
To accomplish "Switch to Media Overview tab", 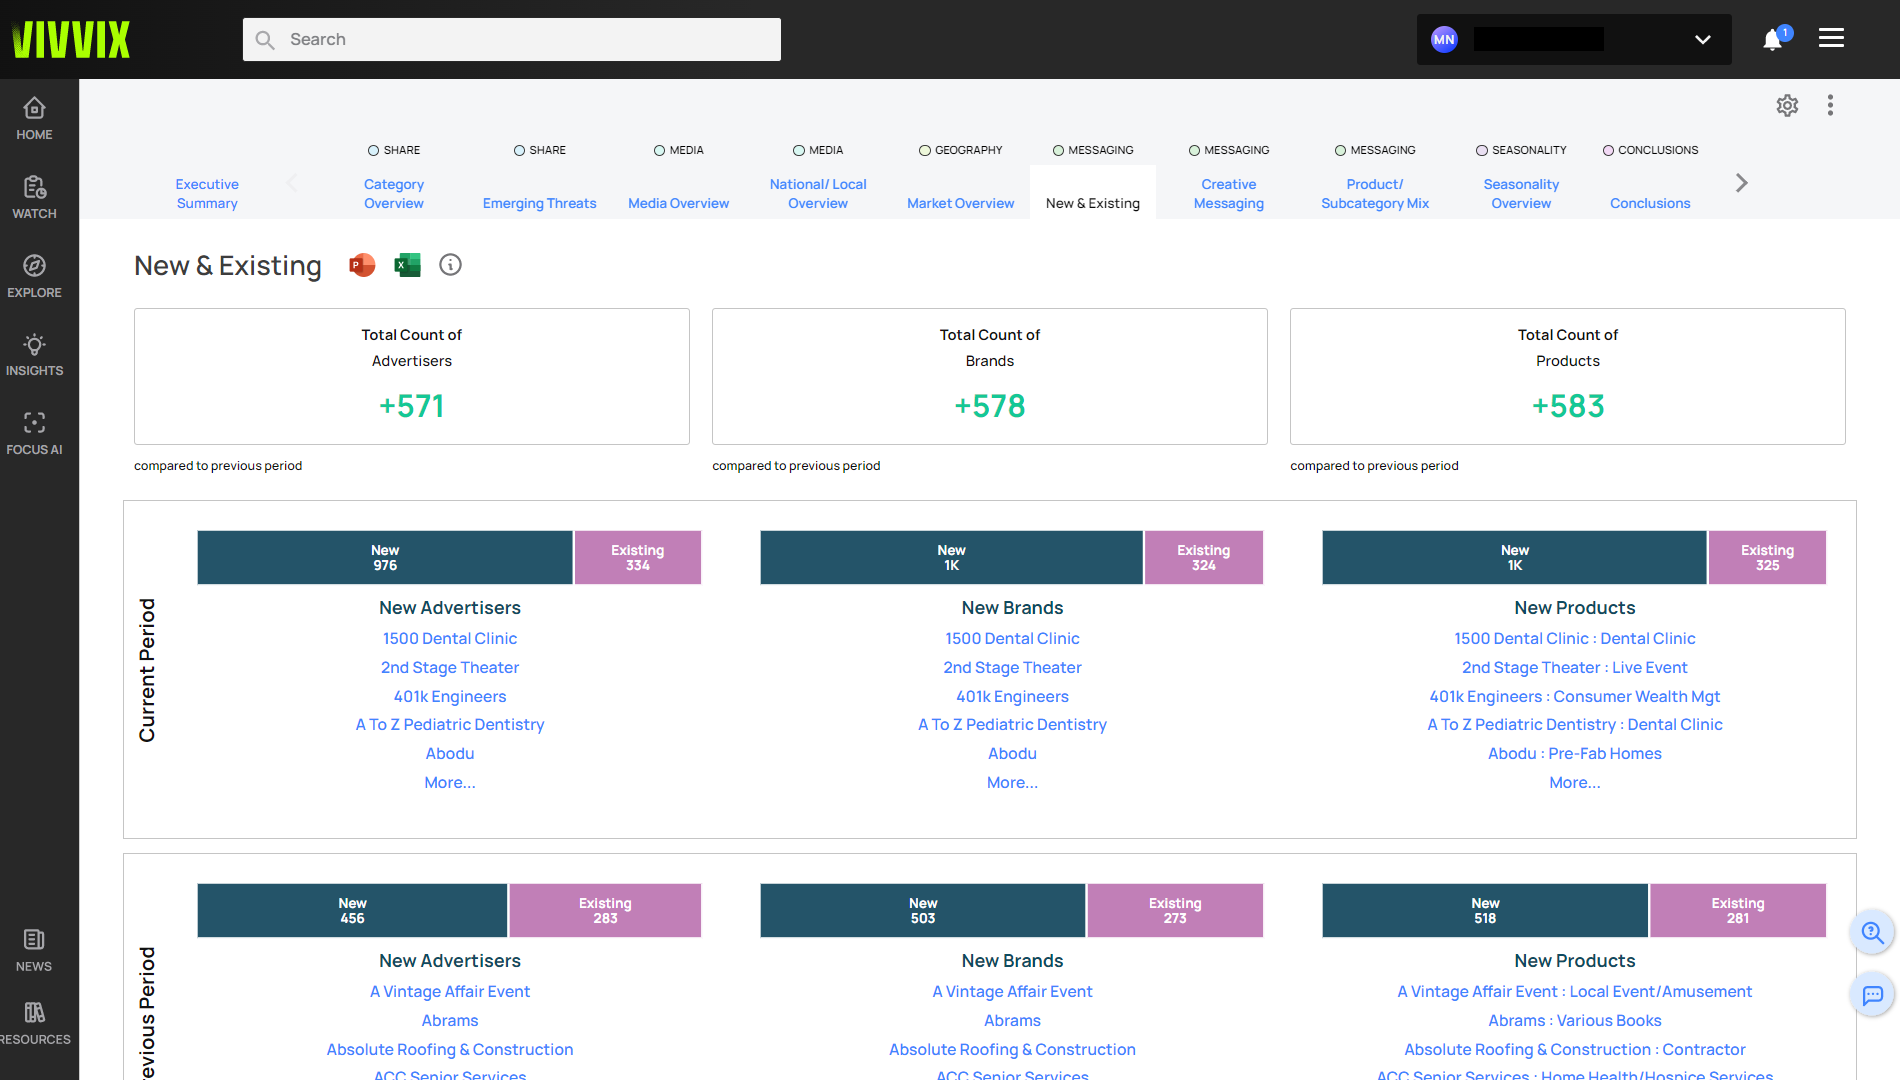I will tap(678, 203).
